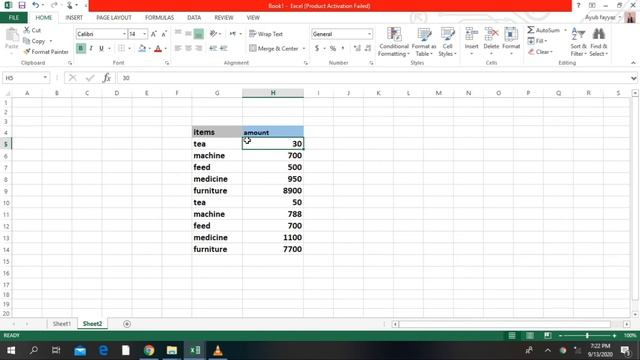Open the font color picker red A
The width and height of the screenshot is (640, 360).
158,49
